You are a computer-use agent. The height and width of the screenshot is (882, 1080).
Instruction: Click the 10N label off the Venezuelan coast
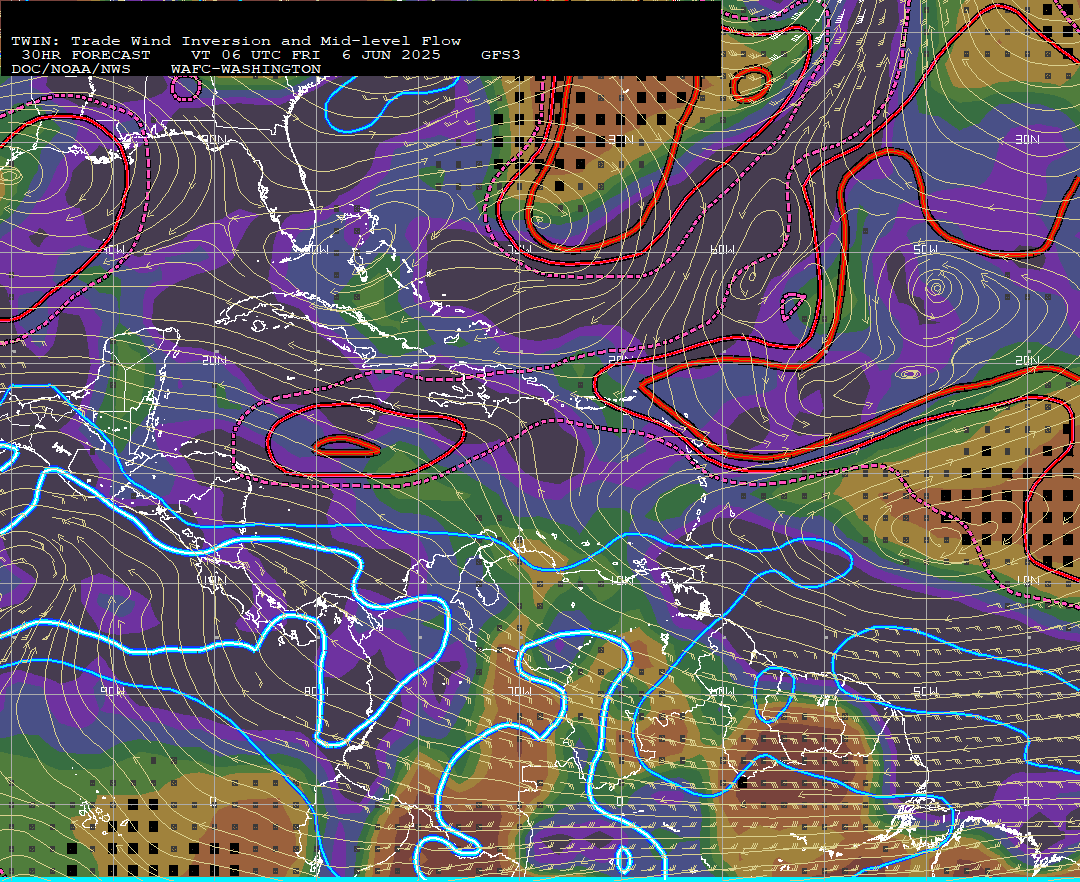click(621, 580)
